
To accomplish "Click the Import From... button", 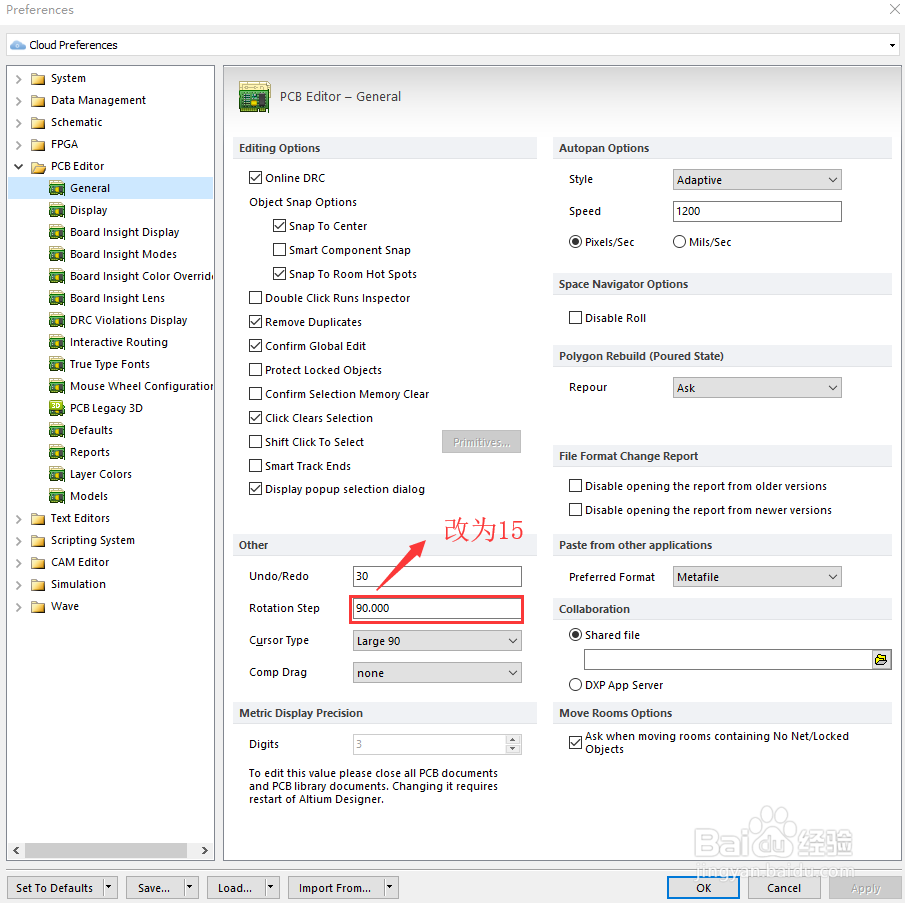I will click(x=335, y=887).
